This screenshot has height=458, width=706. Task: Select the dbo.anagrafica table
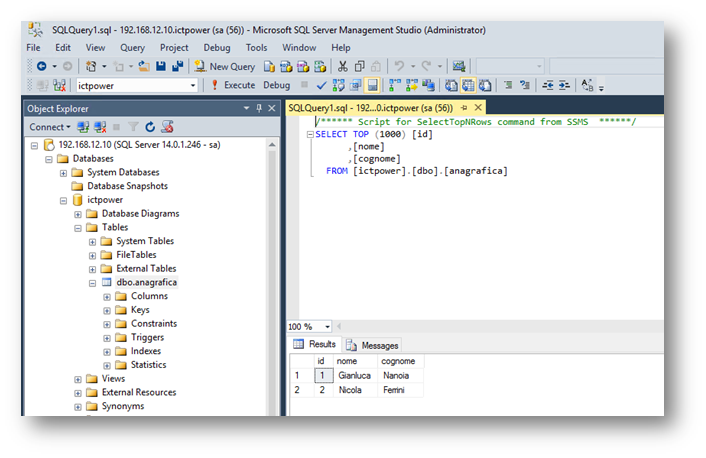coord(146,282)
